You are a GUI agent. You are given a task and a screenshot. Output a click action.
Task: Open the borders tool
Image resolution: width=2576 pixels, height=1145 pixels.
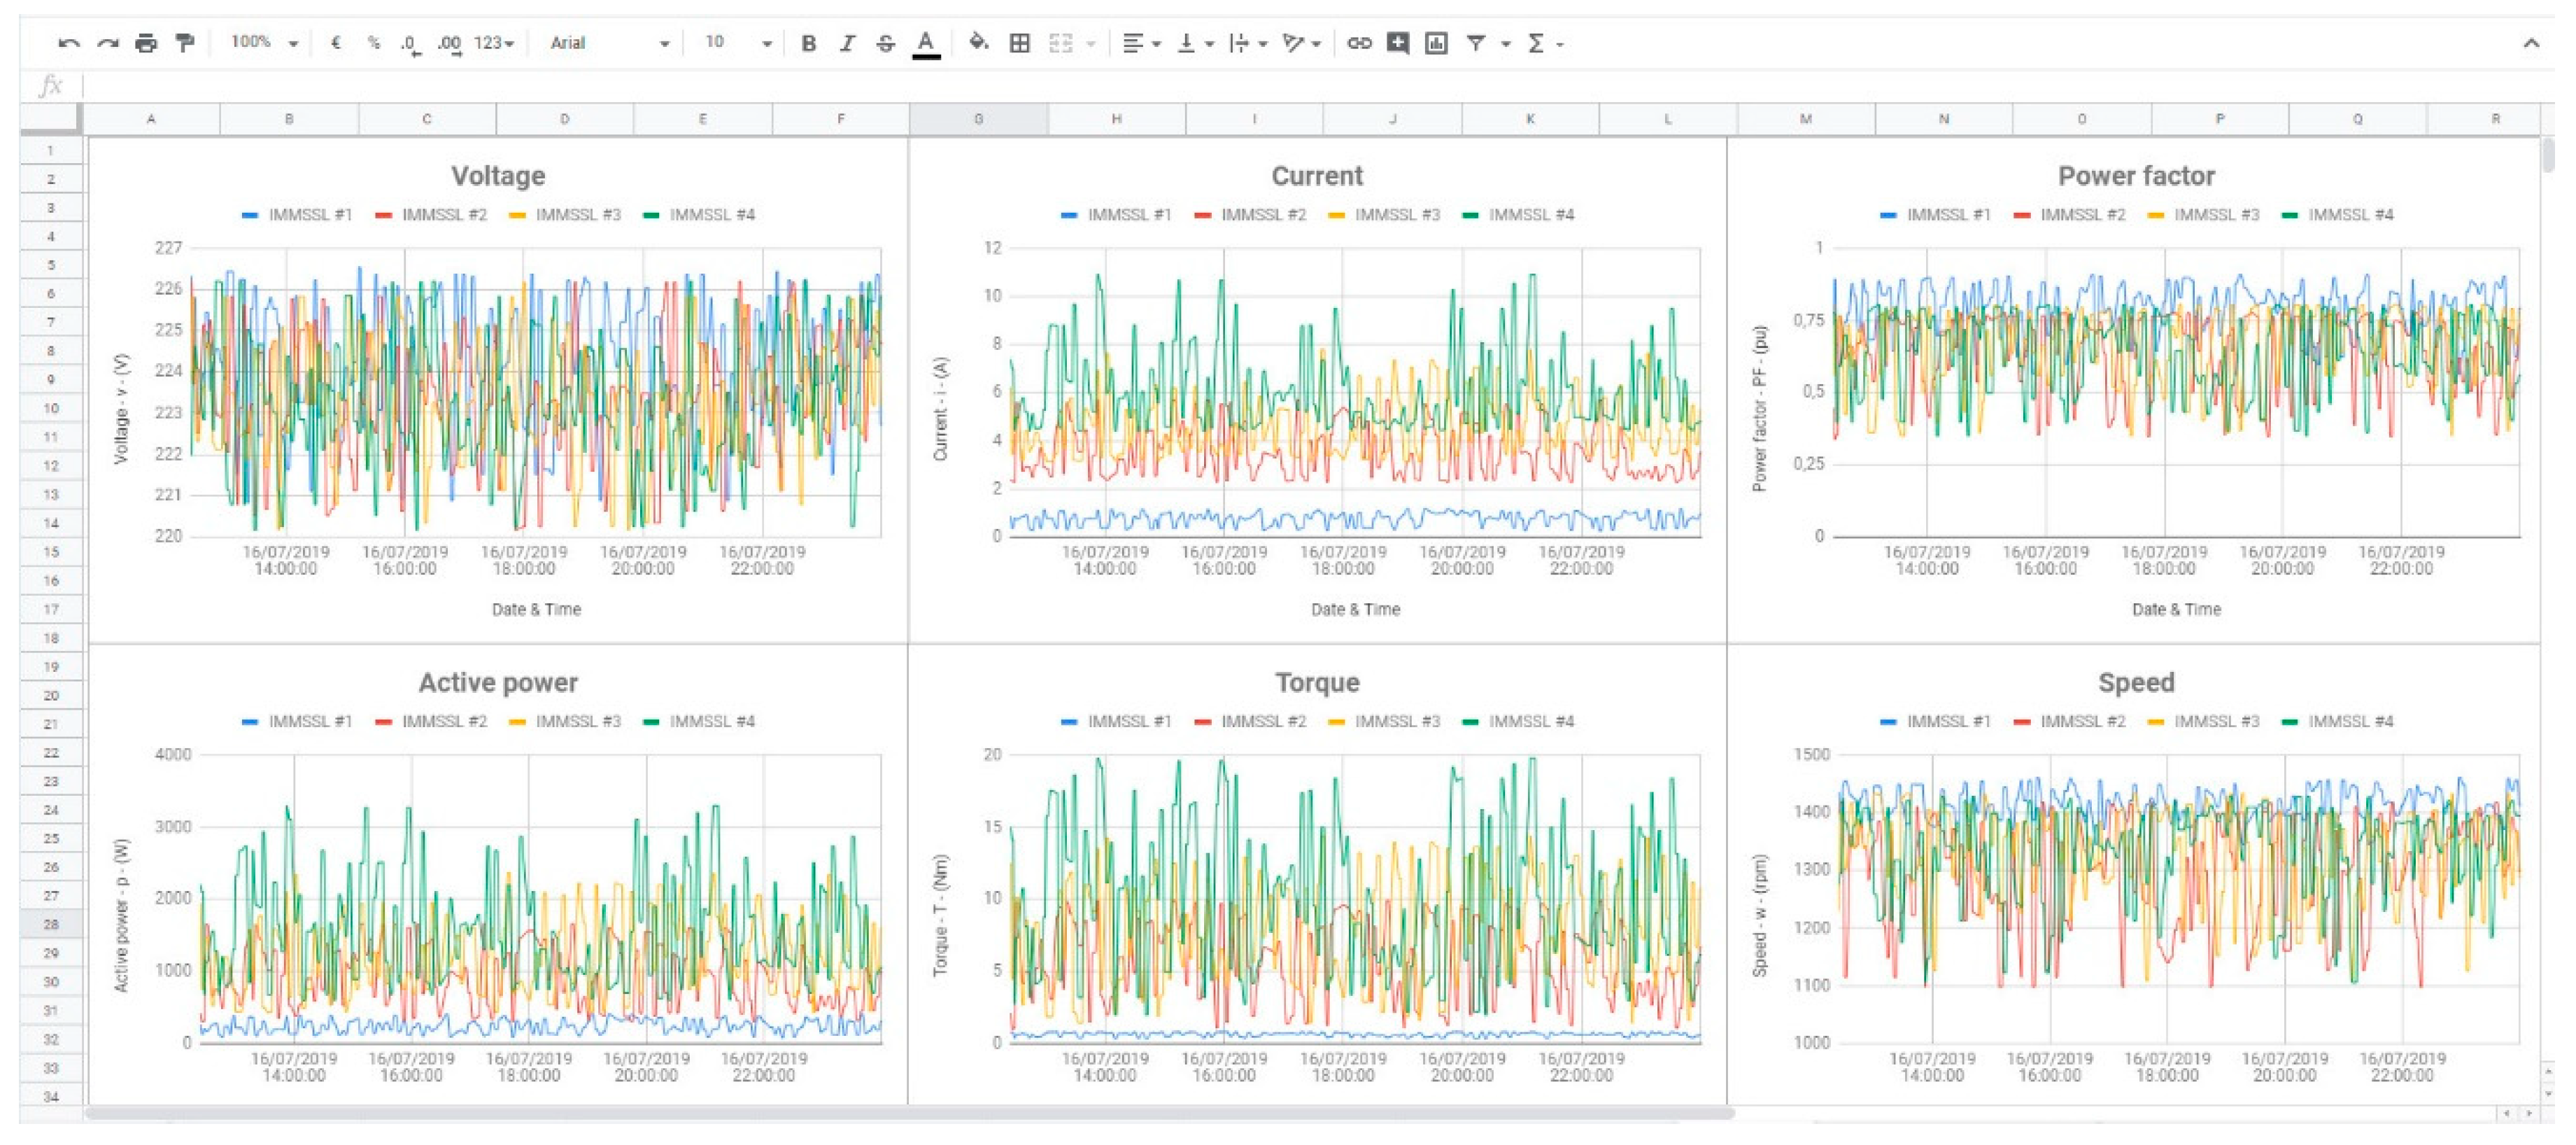coord(1019,43)
